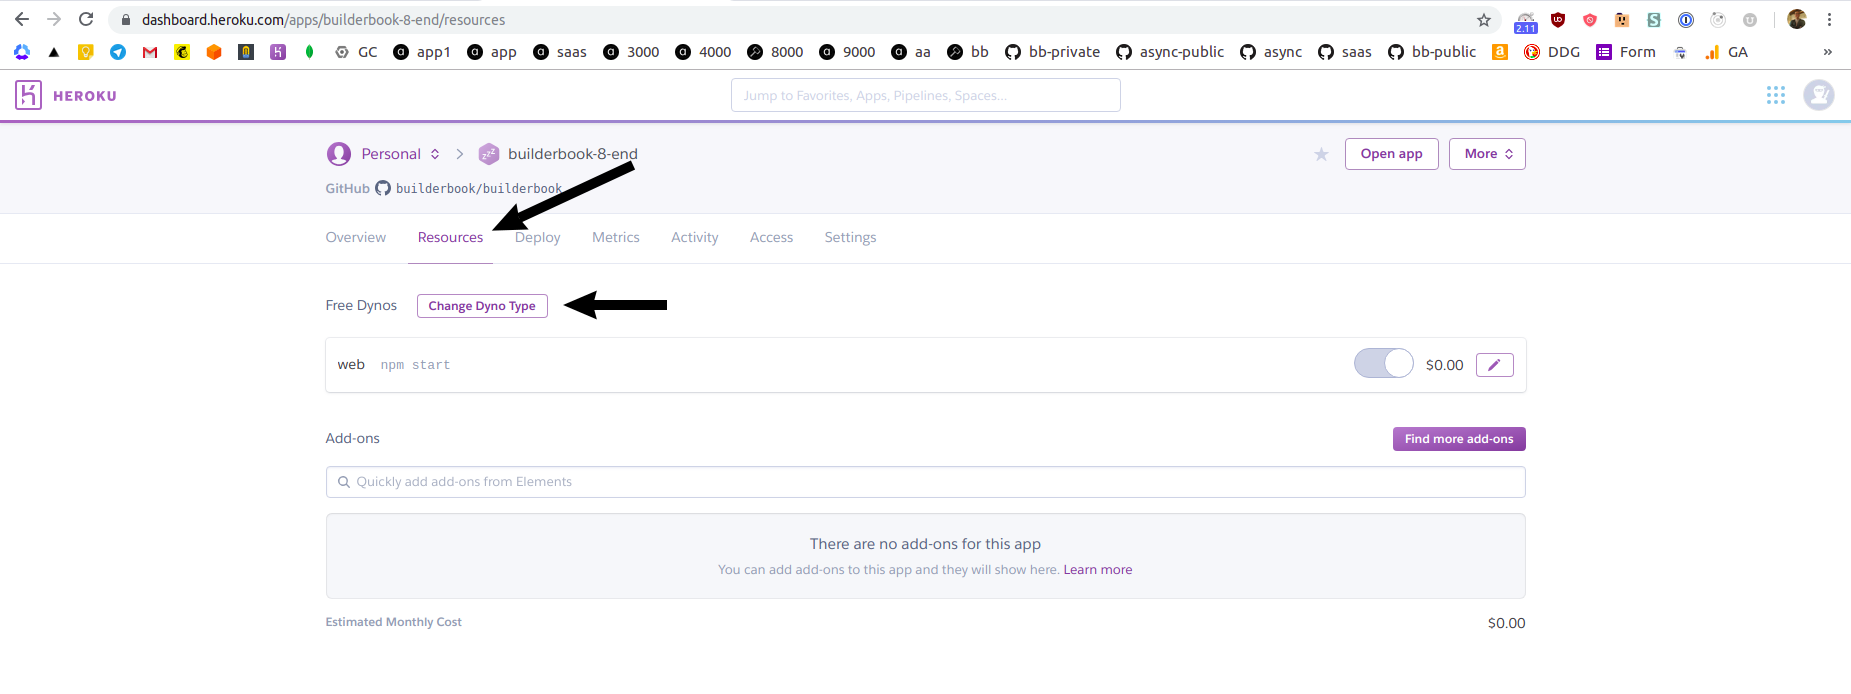This screenshot has width=1851, height=694.
Task: Reload the page with the refresh icon
Action: pos(86,19)
